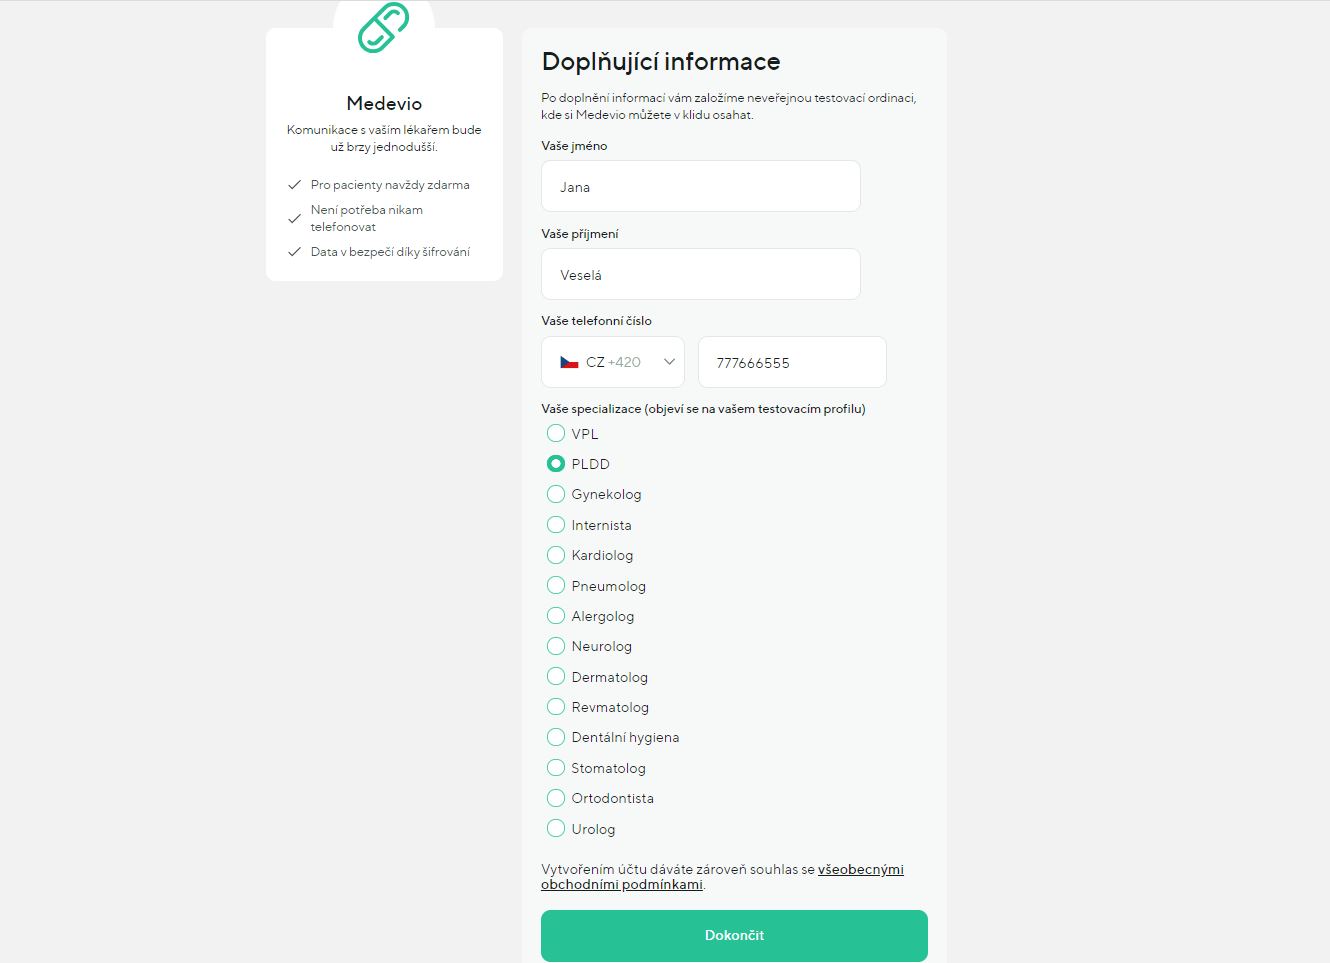This screenshot has width=1330, height=963.
Task: Select Kardiolog specialization
Action: (556, 555)
